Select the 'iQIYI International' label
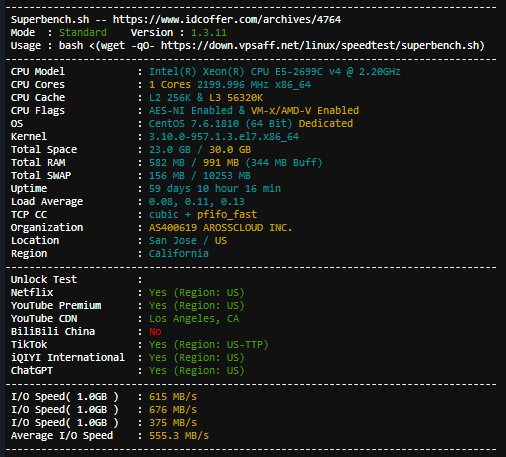 tap(68, 358)
